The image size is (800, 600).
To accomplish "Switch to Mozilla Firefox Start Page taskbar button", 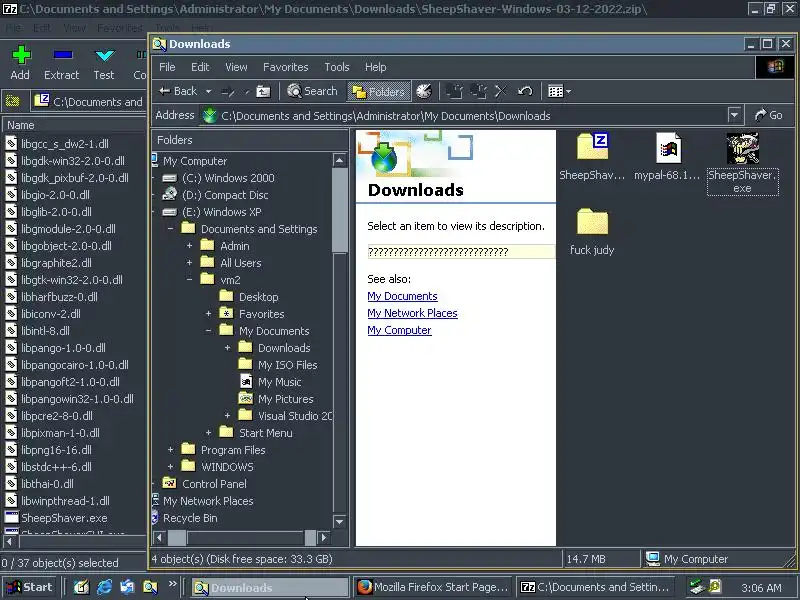I will coord(433,587).
